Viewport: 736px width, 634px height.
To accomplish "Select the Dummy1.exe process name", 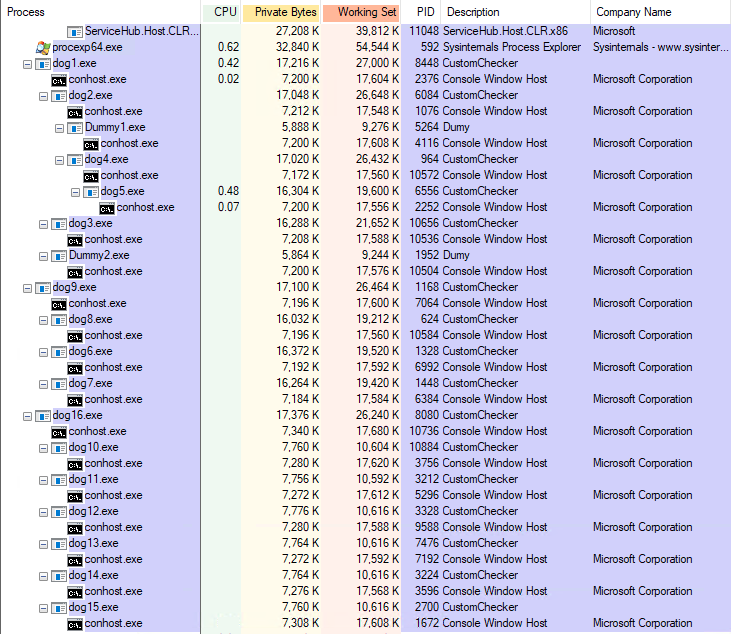I will pos(115,127).
